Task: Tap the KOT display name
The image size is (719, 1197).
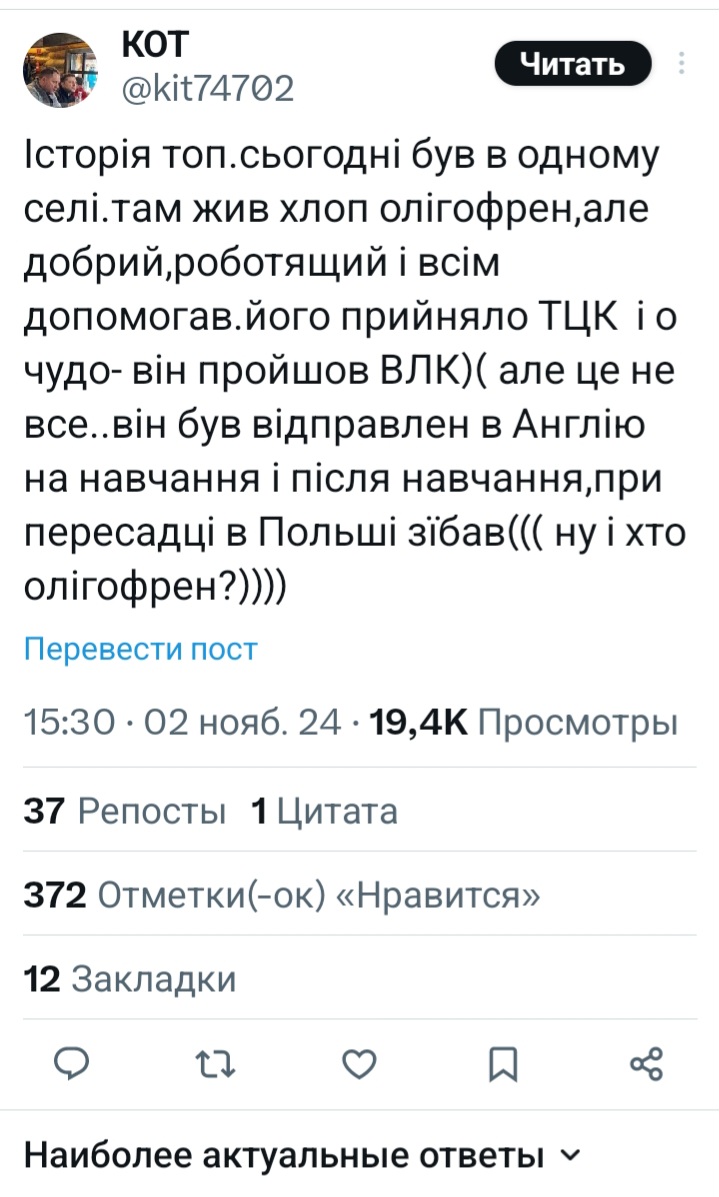Action: (x=156, y=44)
